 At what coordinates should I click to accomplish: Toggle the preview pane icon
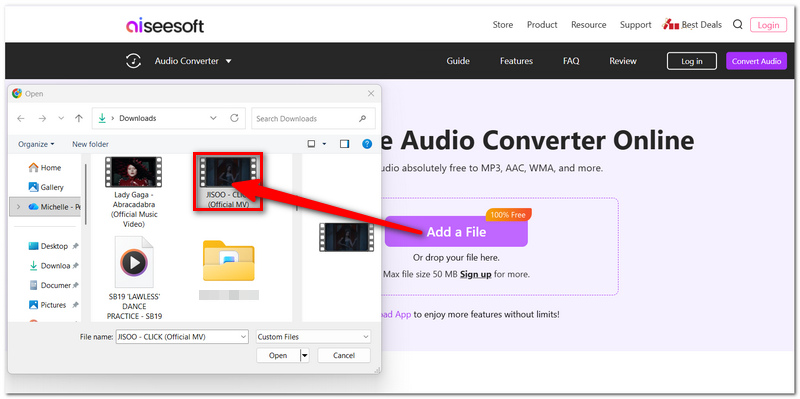point(344,144)
